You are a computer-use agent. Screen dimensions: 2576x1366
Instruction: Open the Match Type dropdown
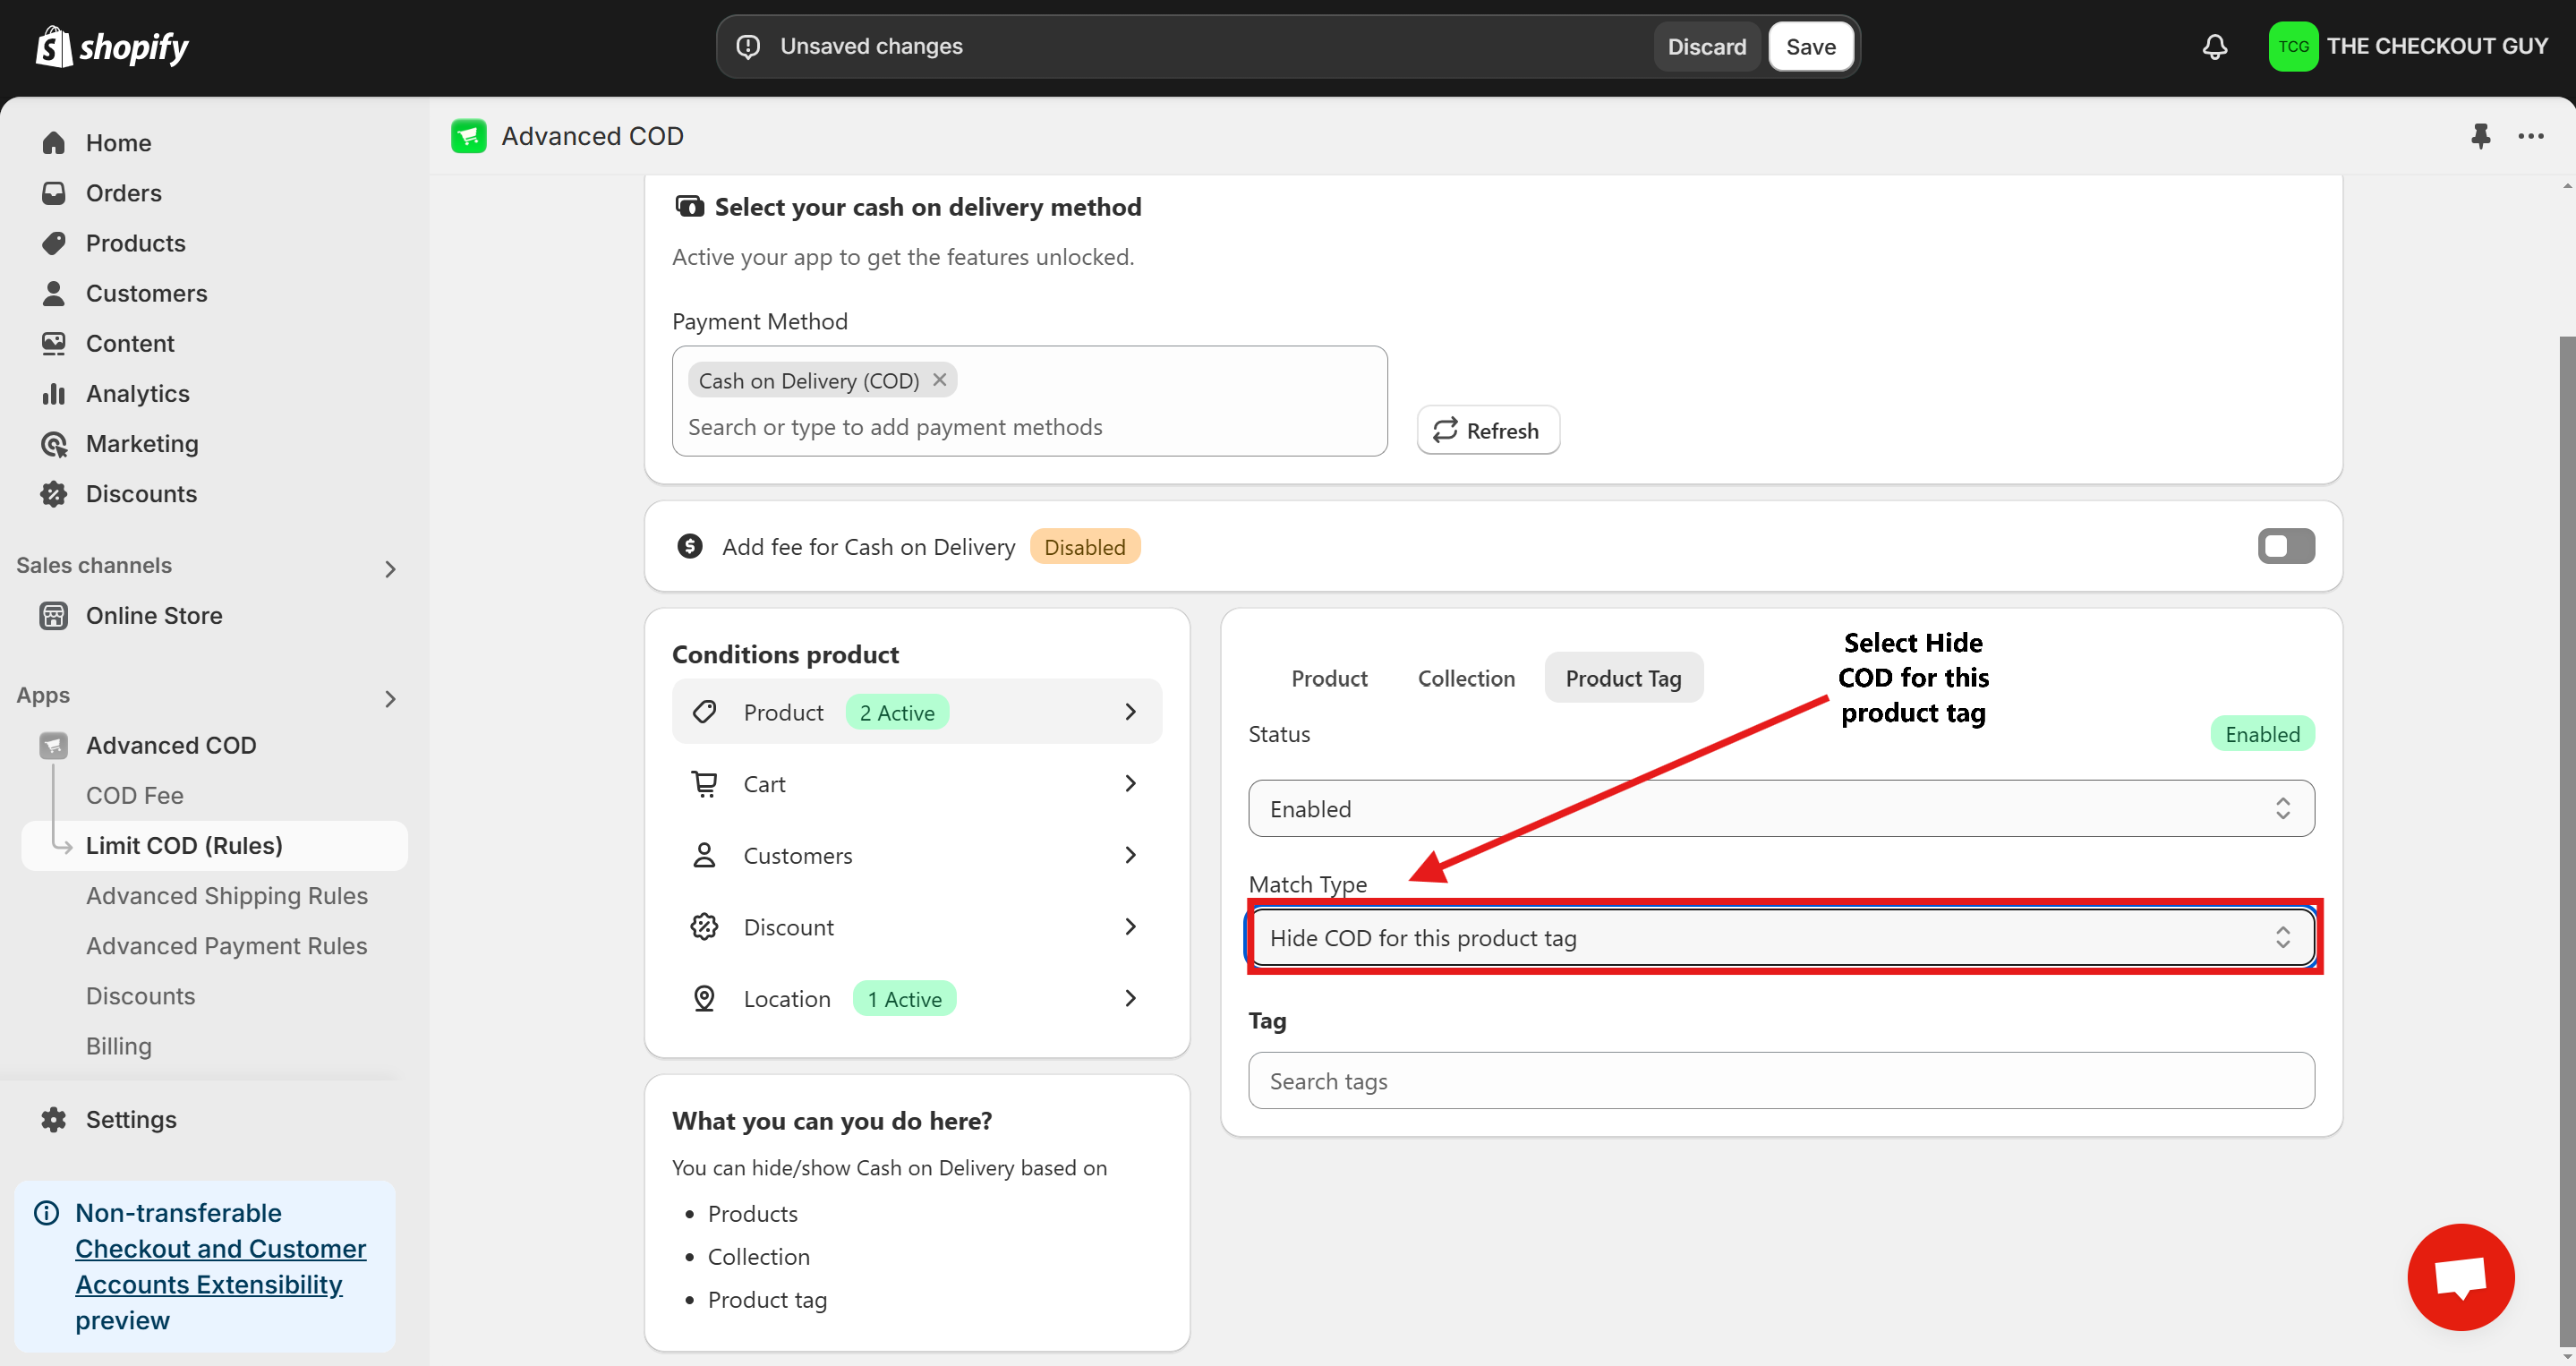pos(1782,937)
